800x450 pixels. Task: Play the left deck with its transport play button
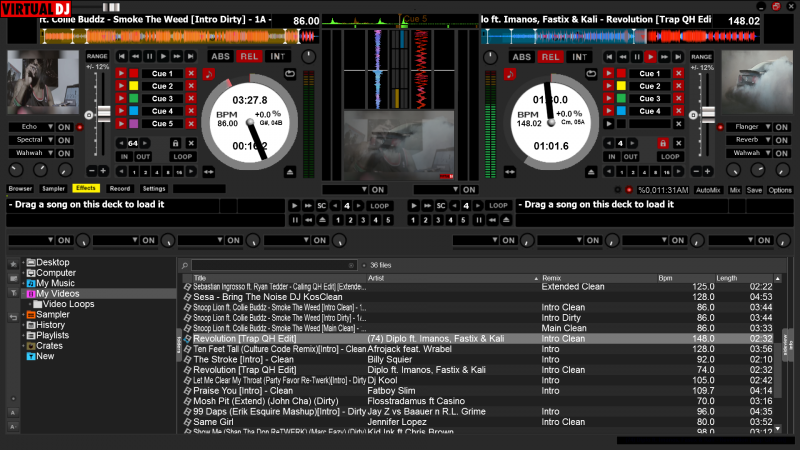(163, 56)
